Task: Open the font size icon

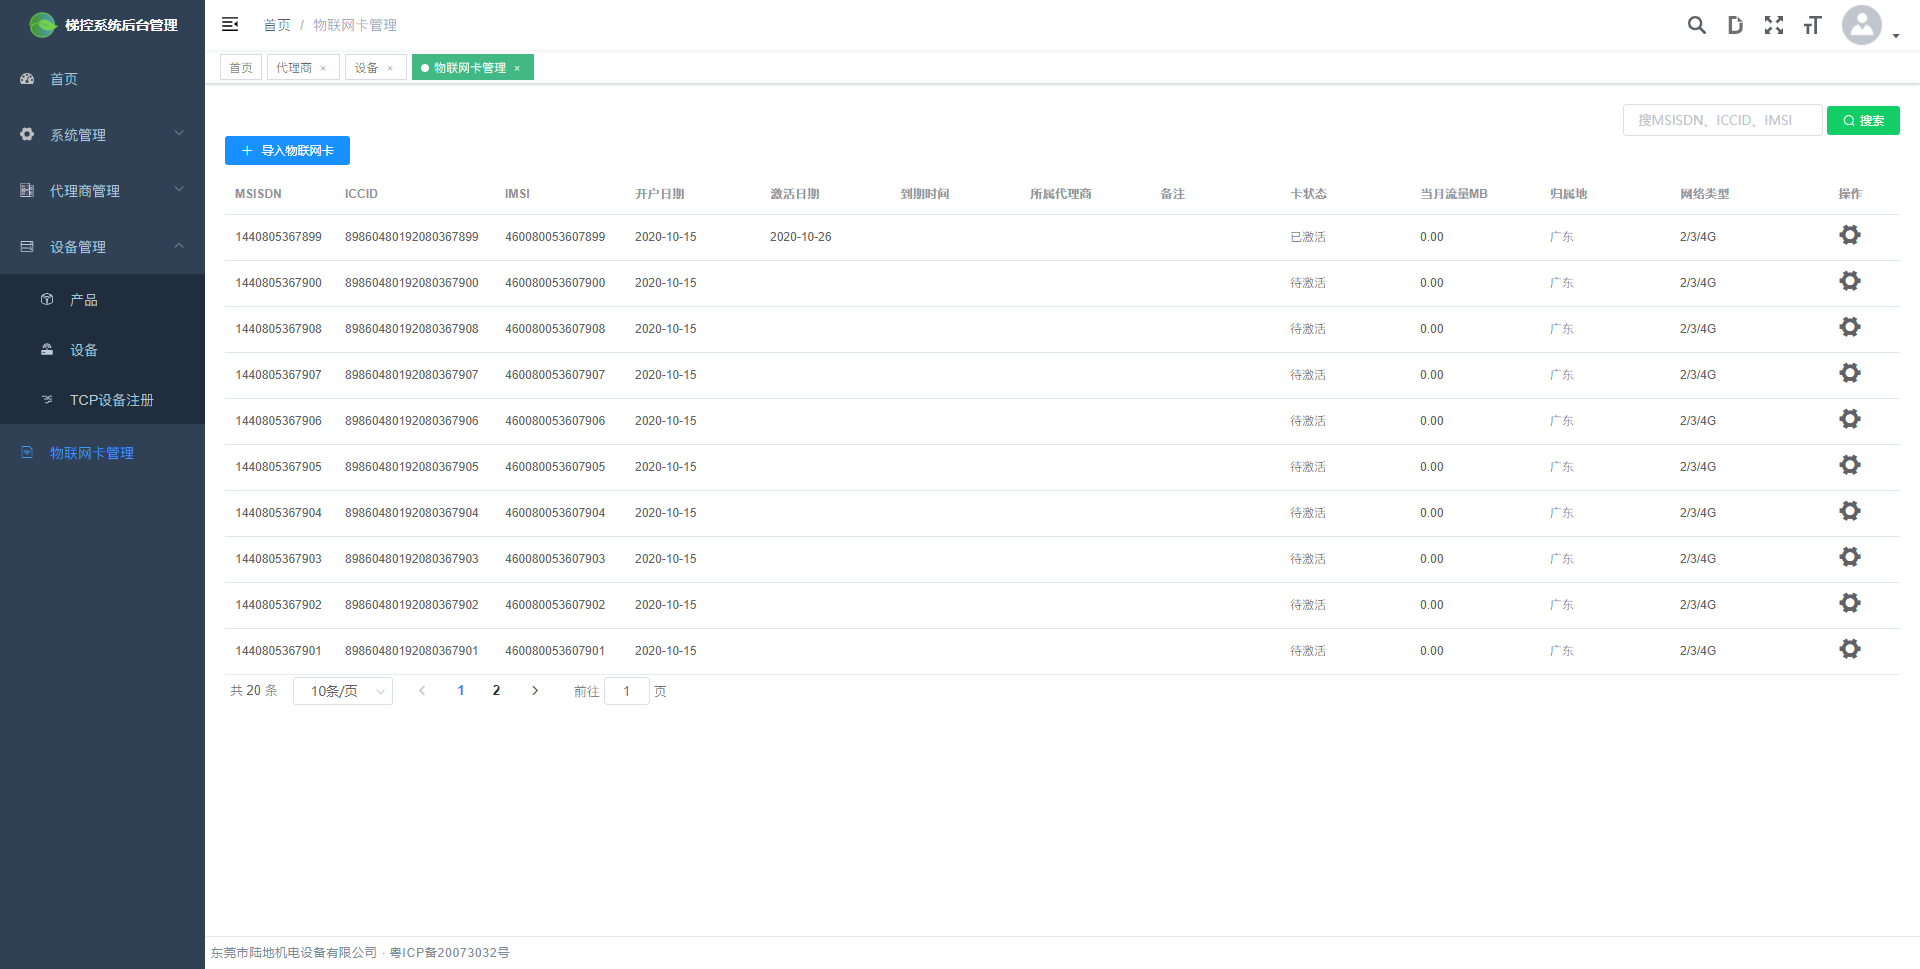Action: [1812, 25]
